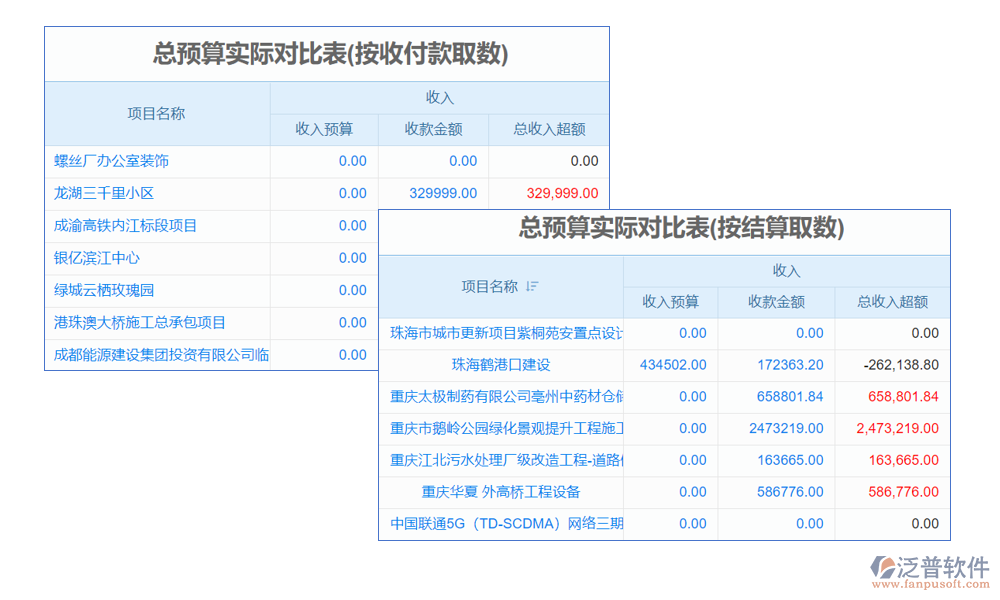Image resolution: width=1000 pixels, height=600 pixels.
Task: Click the 银亿滨江中心 project name
Action: coord(97,258)
